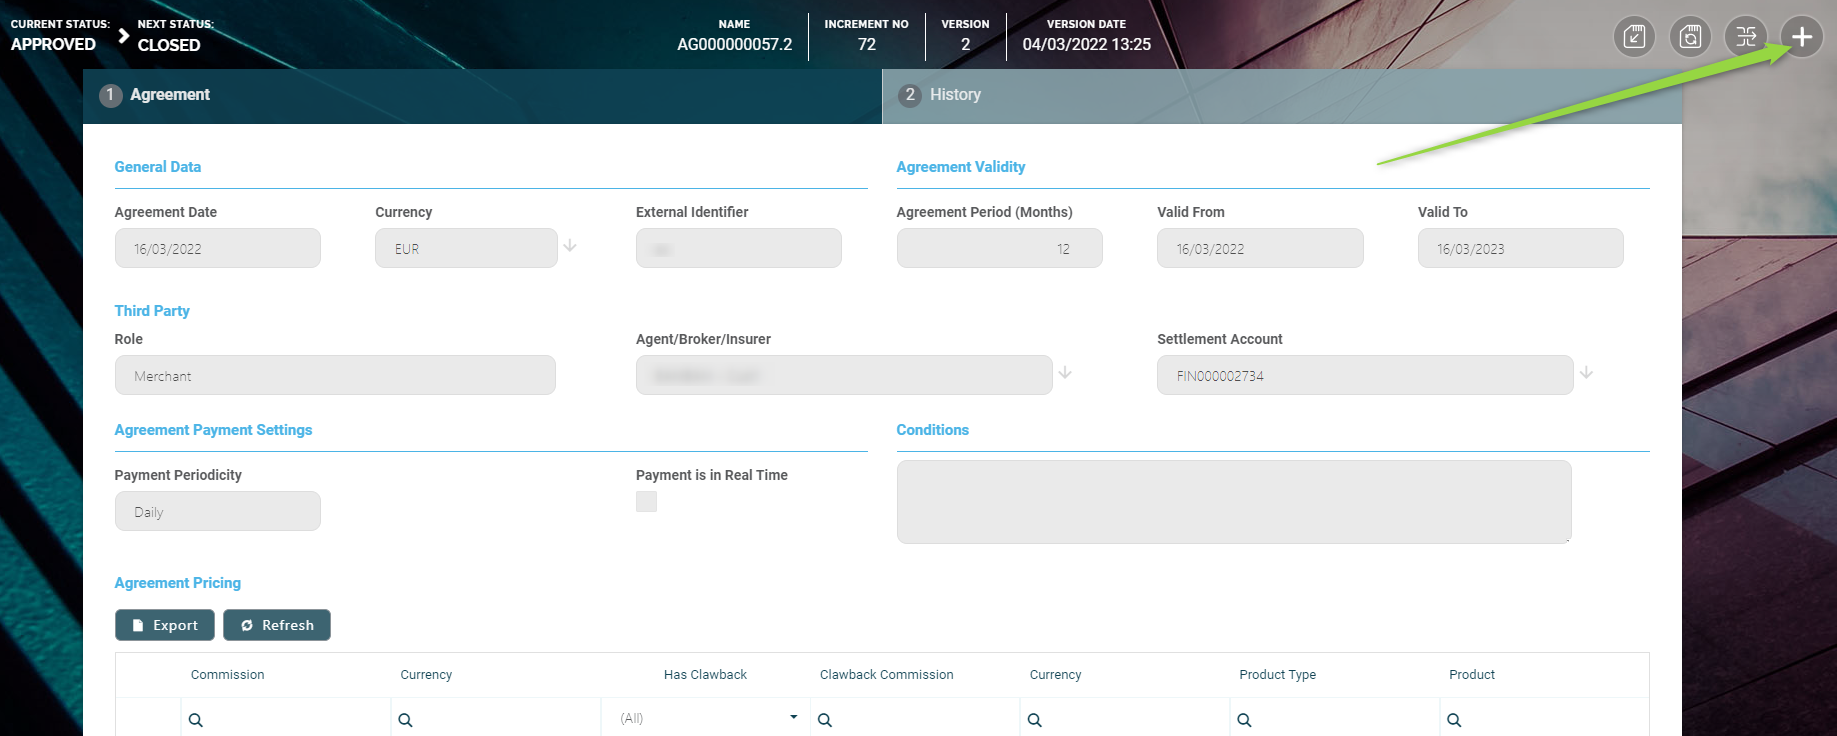This screenshot has width=1837, height=736.
Task: Click the Agreement Period (Months) field
Action: pos(998,249)
